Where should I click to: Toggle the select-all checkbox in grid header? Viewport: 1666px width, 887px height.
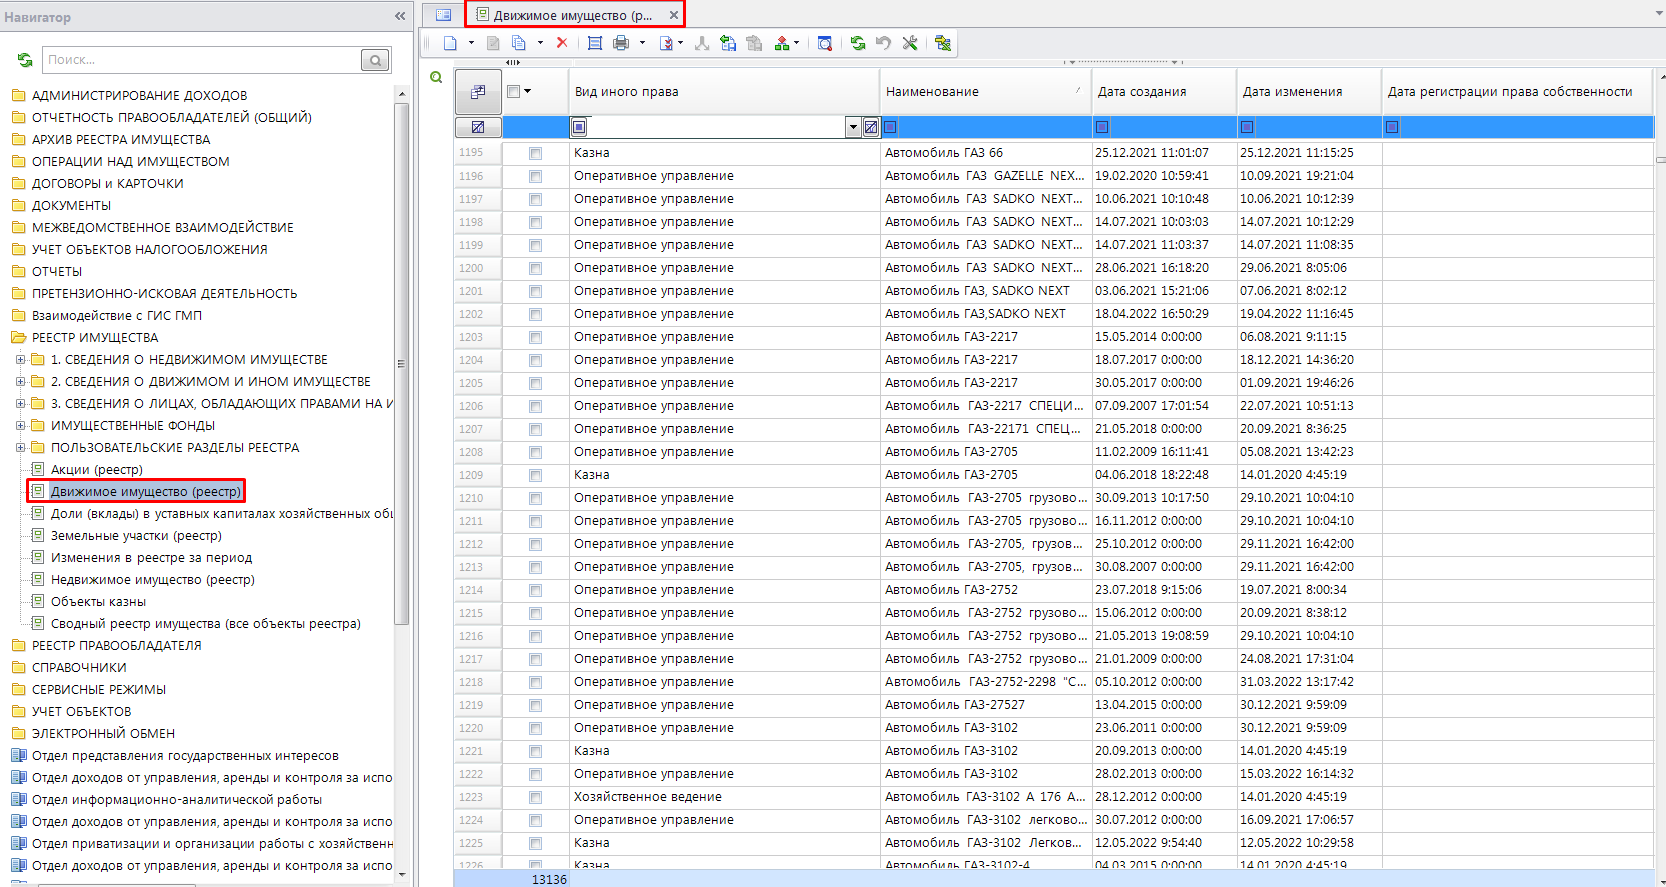click(x=514, y=91)
